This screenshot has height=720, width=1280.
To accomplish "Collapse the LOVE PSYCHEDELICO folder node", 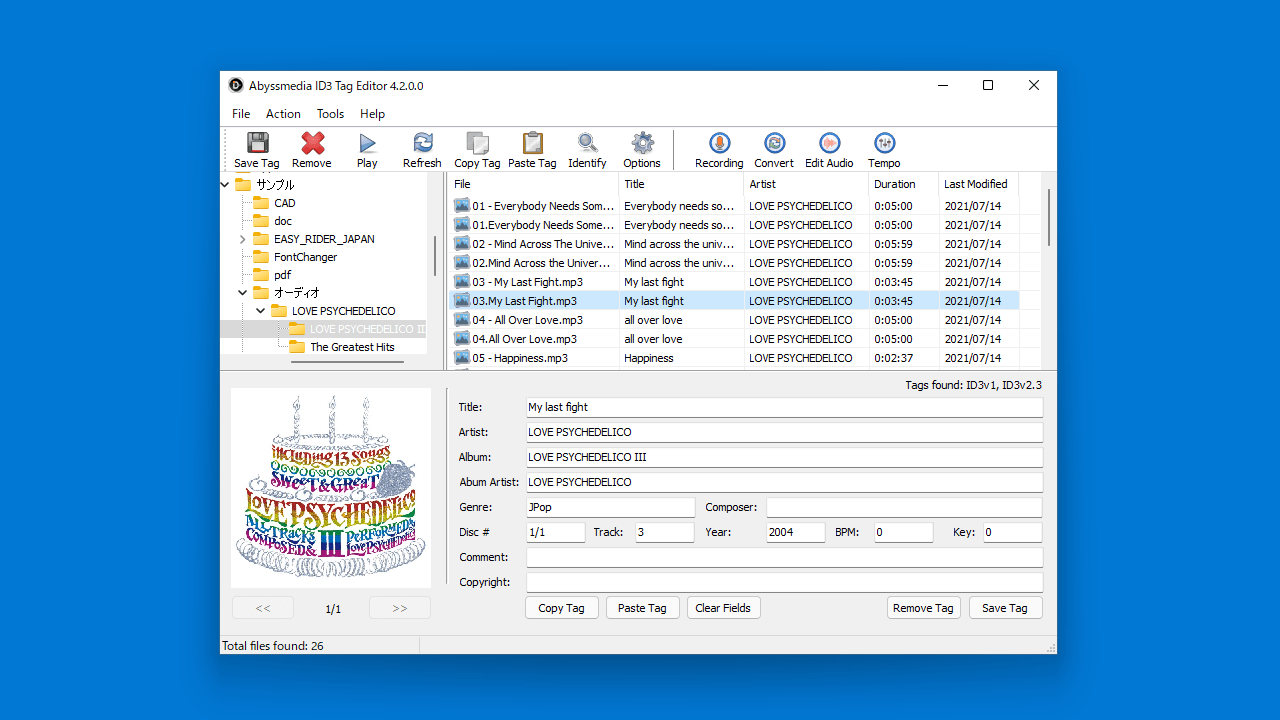I will click(x=260, y=311).
